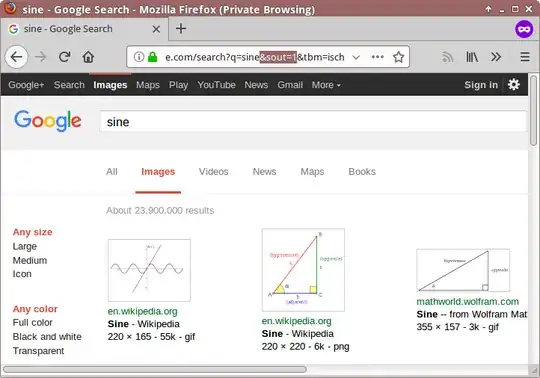Open Search in the black Google bar
The image size is (540, 378).
pyautogui.click(x=69, y=85)
